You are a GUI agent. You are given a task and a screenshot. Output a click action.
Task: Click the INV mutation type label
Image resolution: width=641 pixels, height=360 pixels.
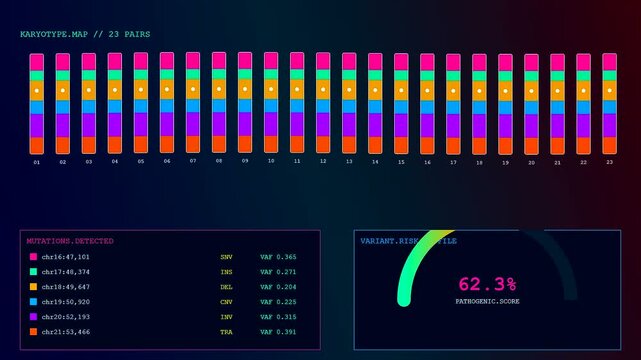(x=226, y=317)
